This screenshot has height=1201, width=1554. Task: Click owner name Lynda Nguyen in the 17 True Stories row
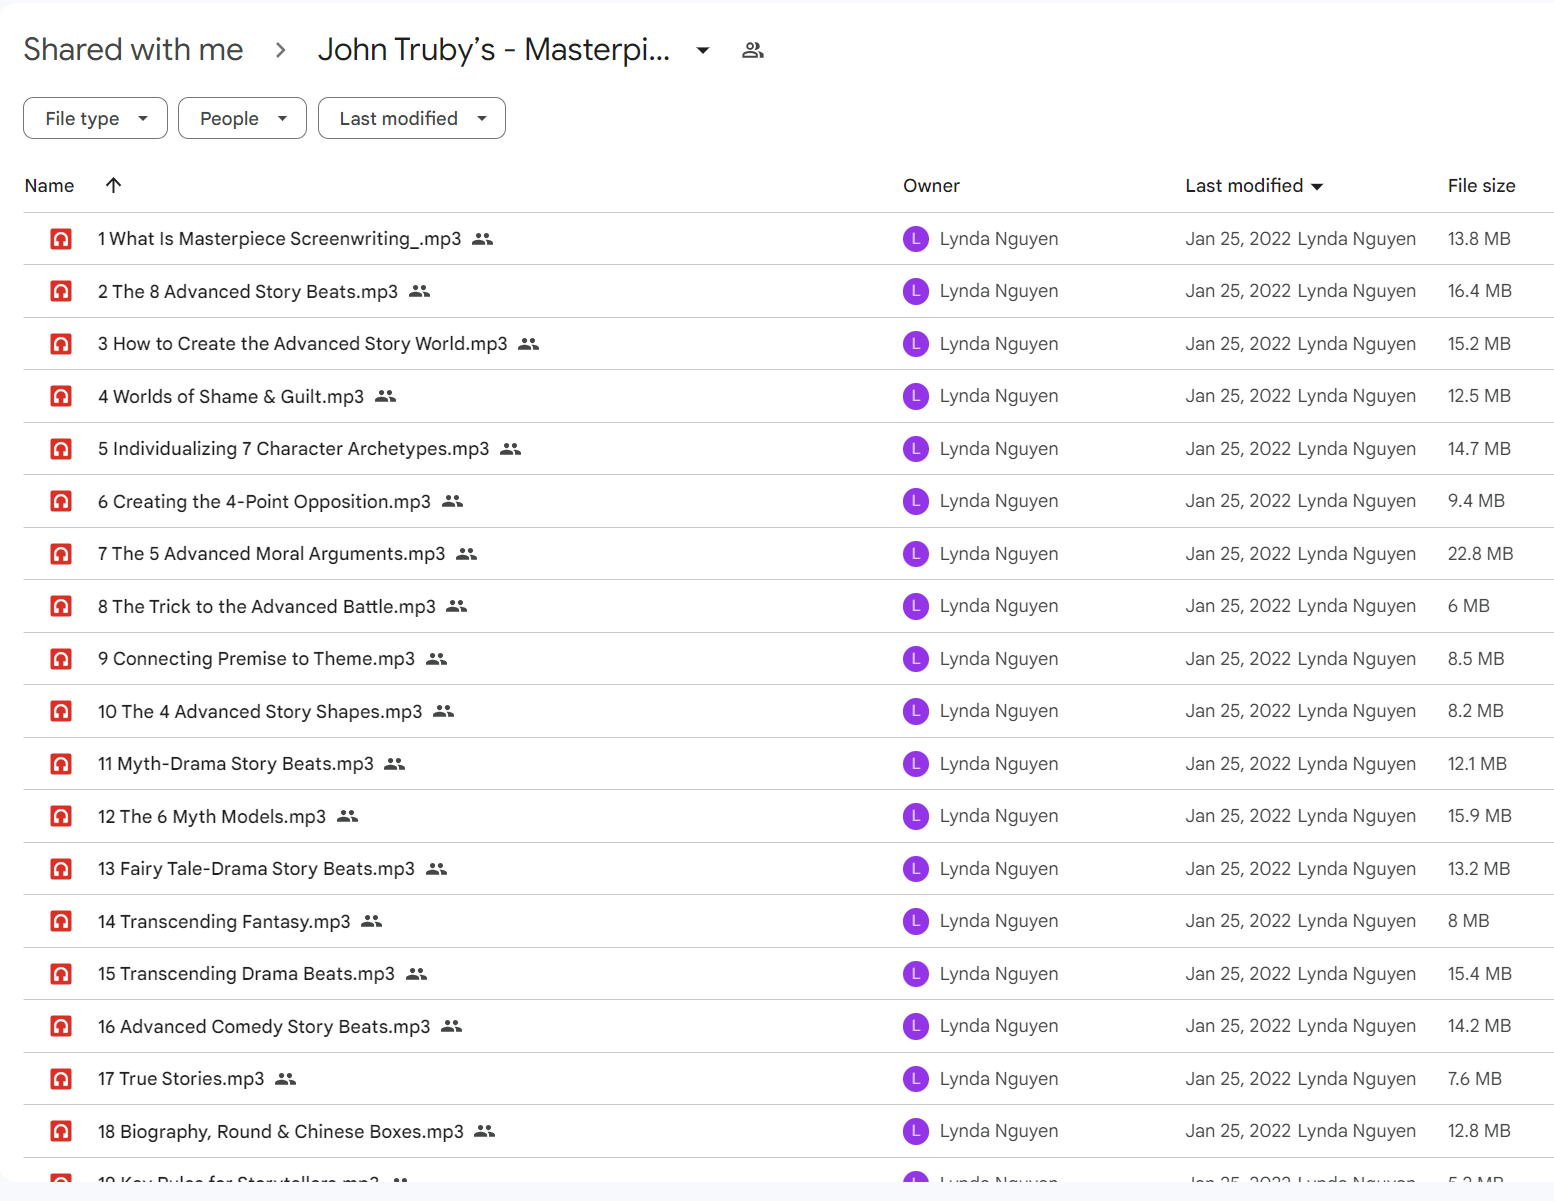999,1079
